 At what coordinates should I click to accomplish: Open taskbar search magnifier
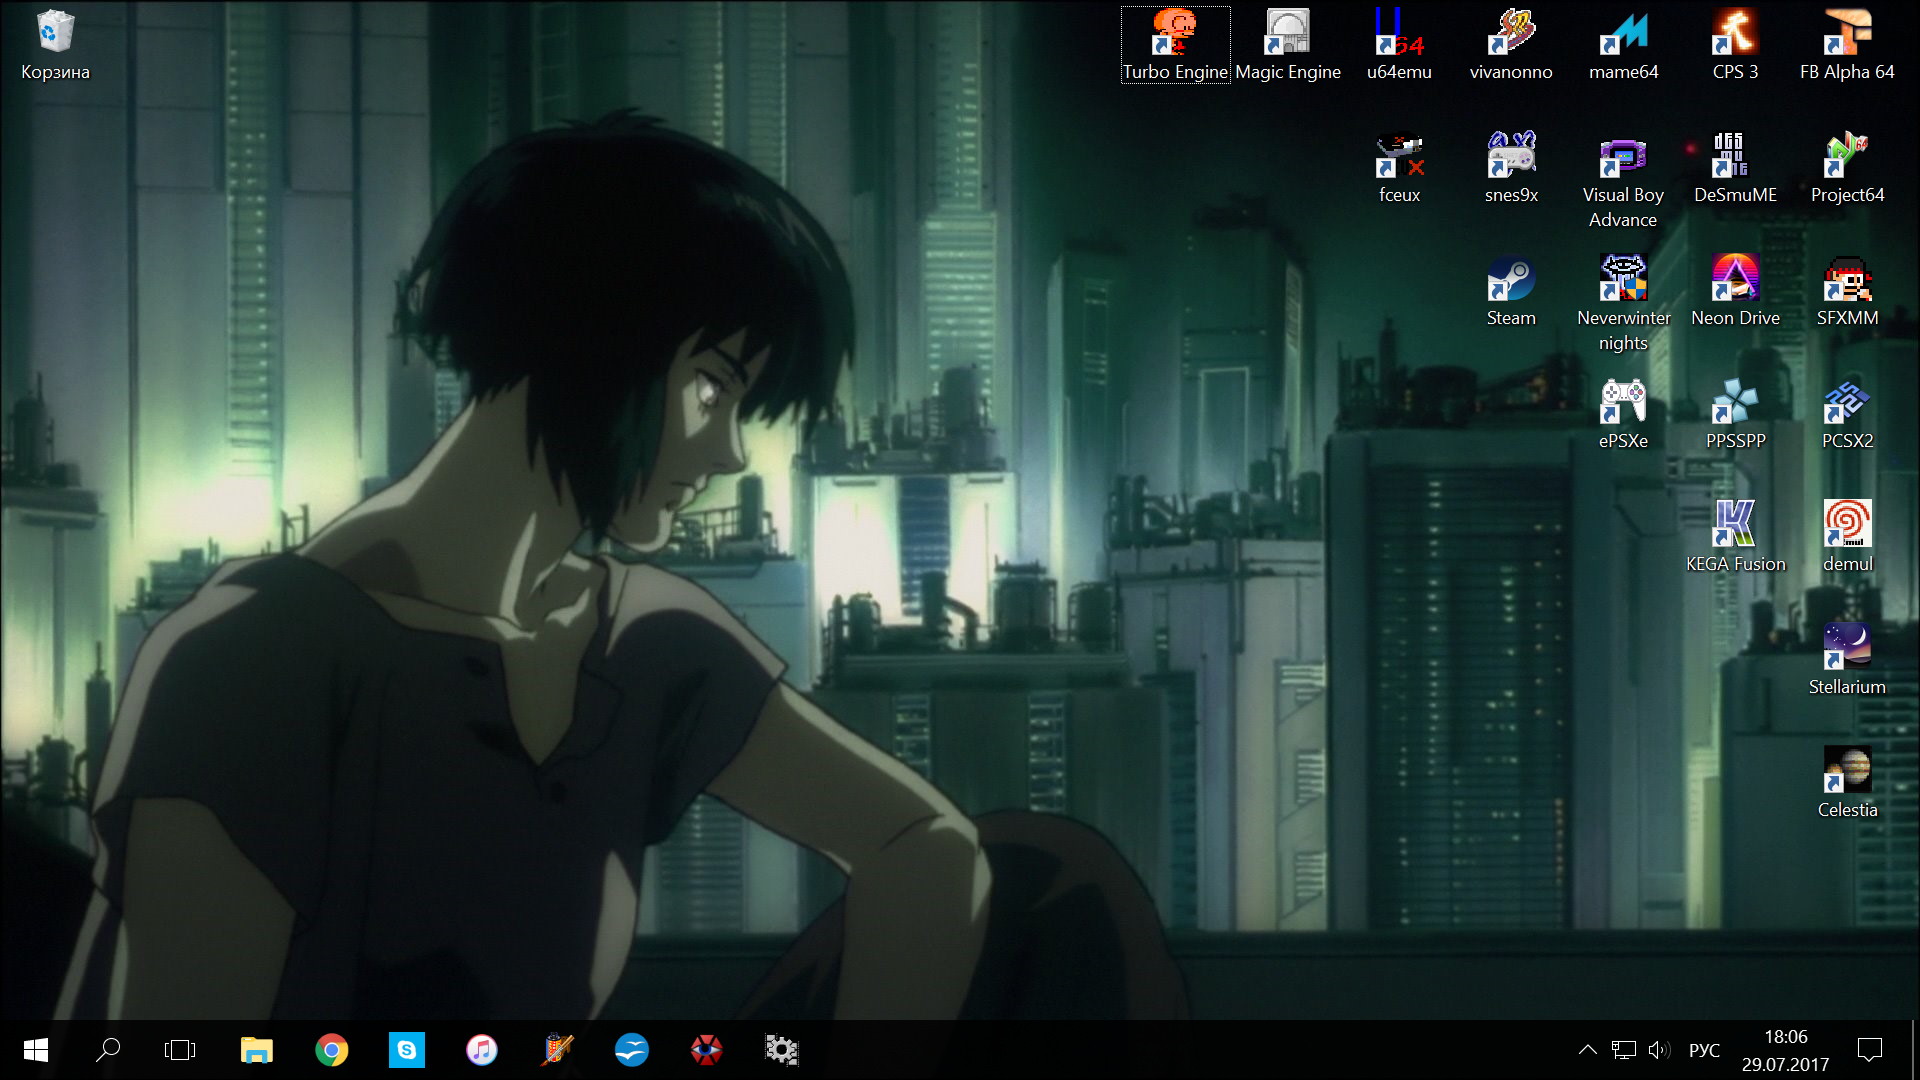click(x=108, y=1050)
